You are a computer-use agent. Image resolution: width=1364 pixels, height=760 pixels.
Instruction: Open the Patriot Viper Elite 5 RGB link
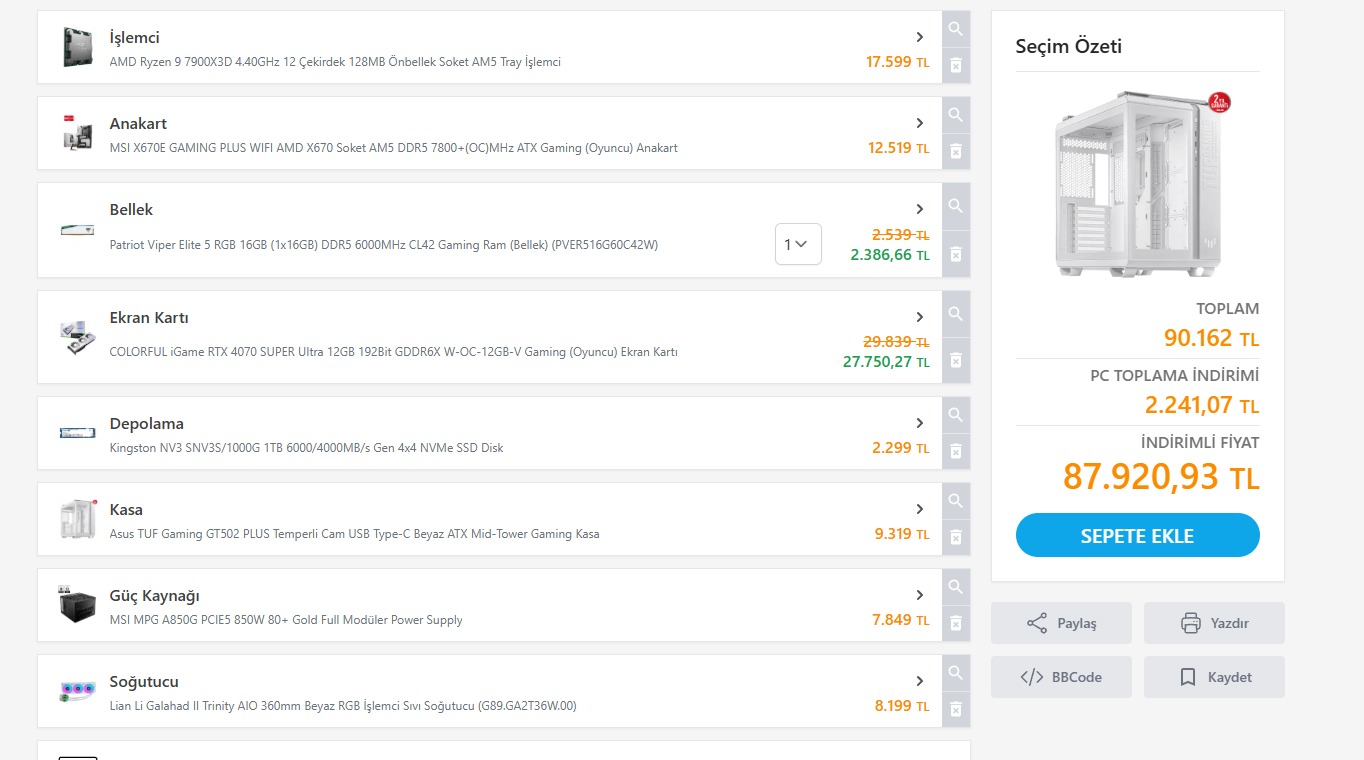pyautogui.click(x=384, y=245)
